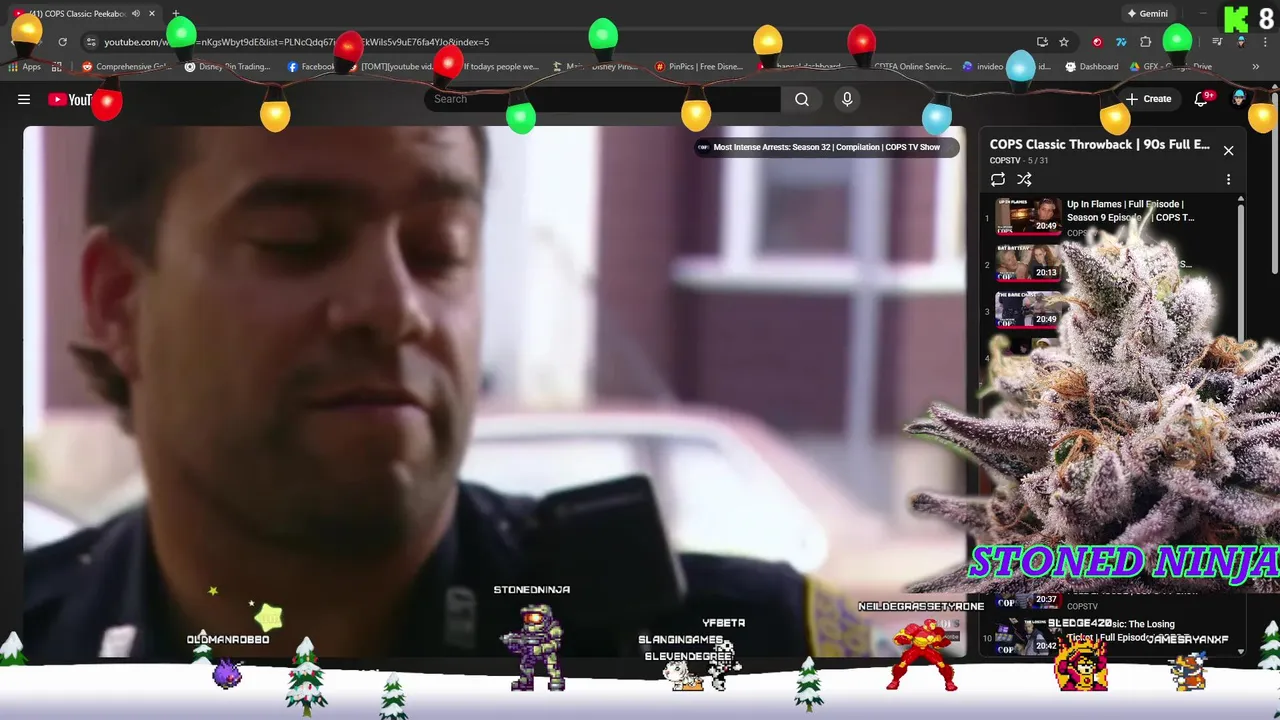Open Up In Flames Full Episode playlist item
Viewport: 1280px width, 720px height.
1111,217
